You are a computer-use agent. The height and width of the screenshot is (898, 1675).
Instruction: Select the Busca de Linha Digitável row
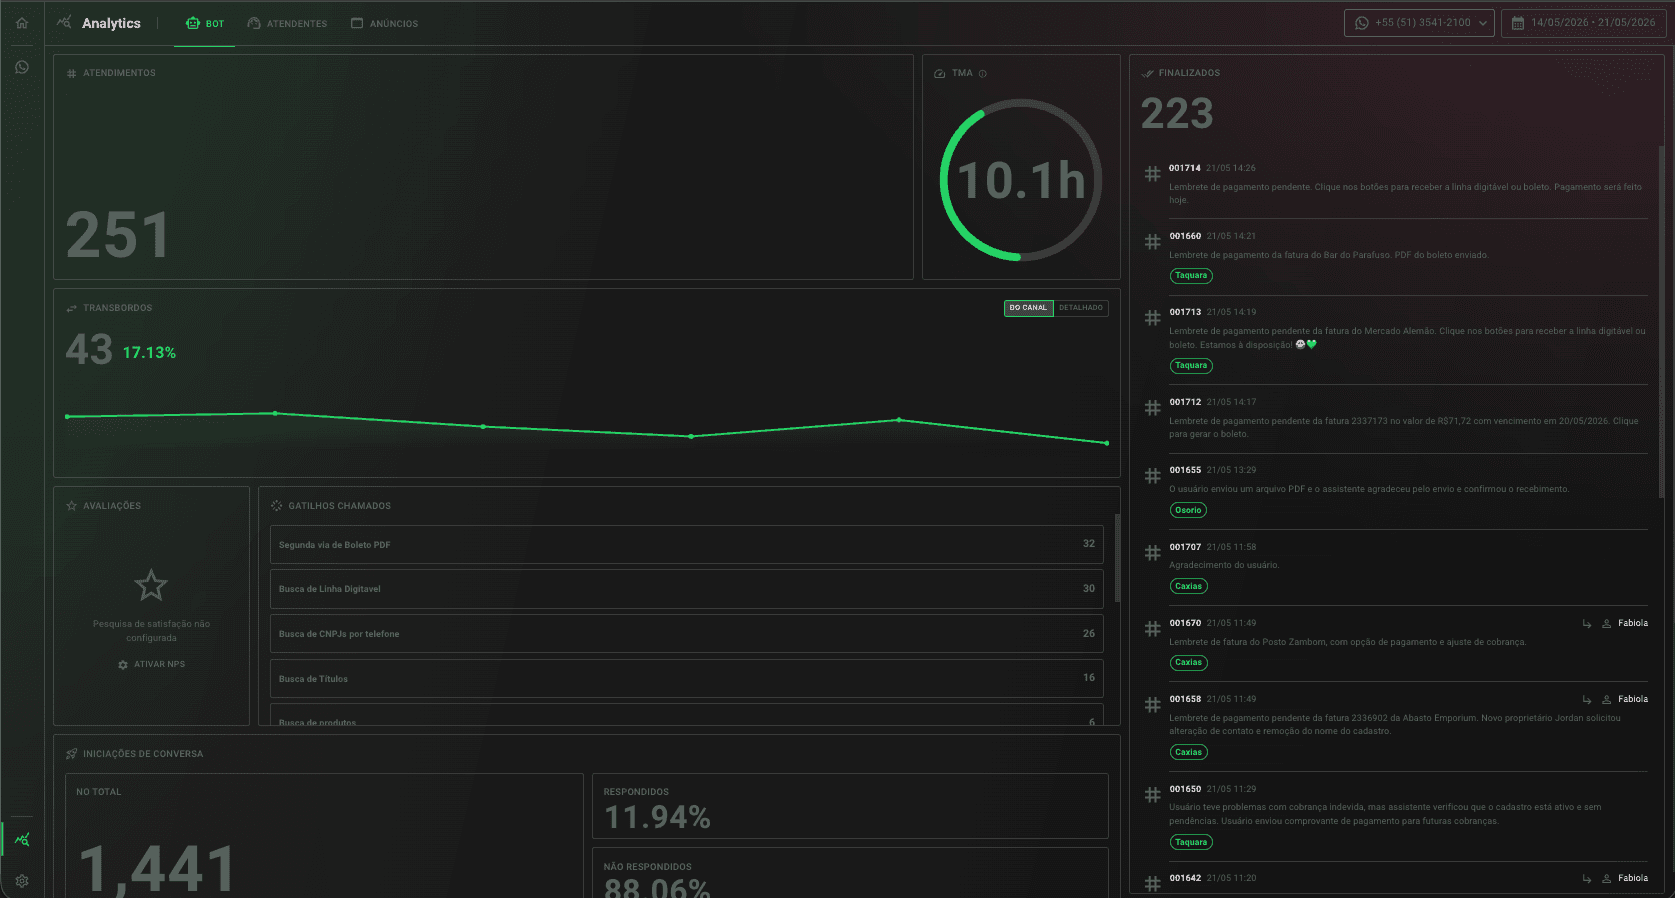click(687, 589)
